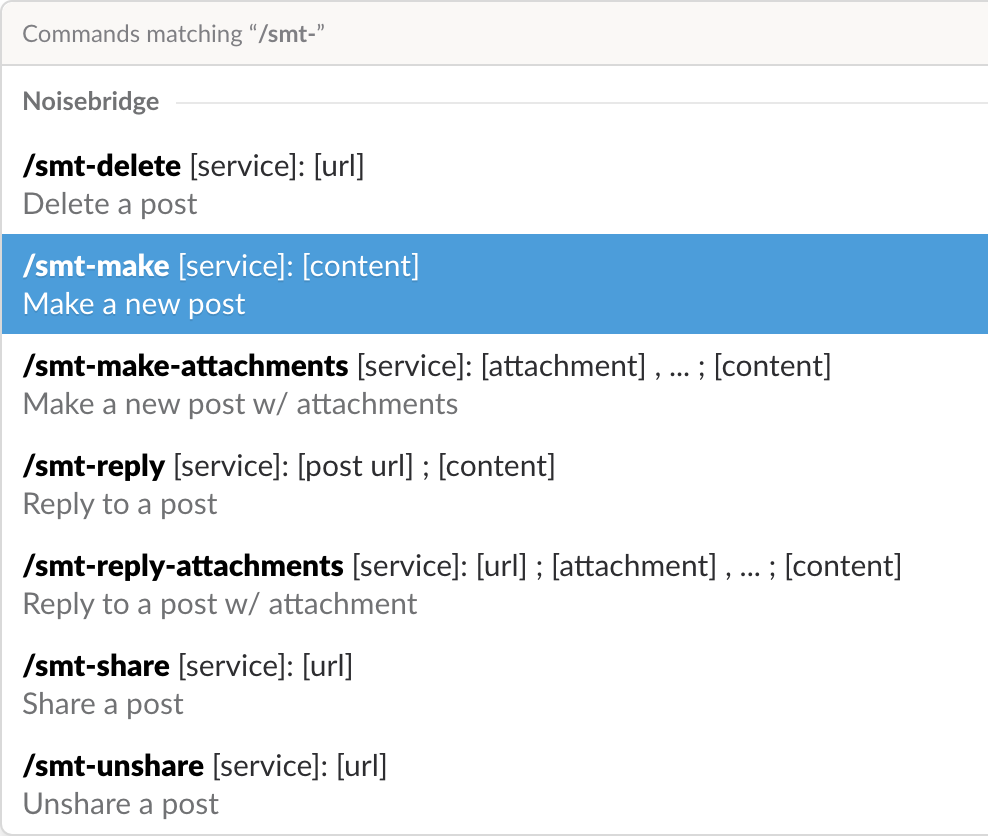Screen dimensions: 988x836
Task: Click the parameter hint after /smt-make-attachments
Action: point(594,366)
